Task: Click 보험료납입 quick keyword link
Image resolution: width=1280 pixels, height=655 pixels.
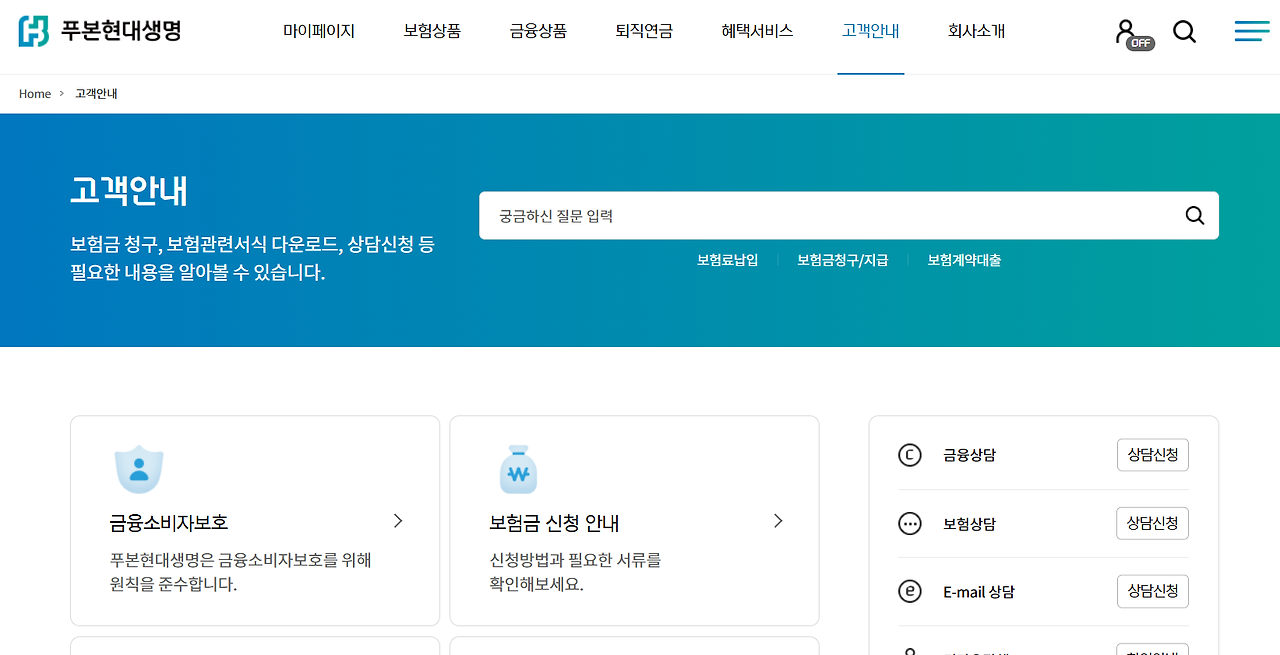Action: click(728, 260)
